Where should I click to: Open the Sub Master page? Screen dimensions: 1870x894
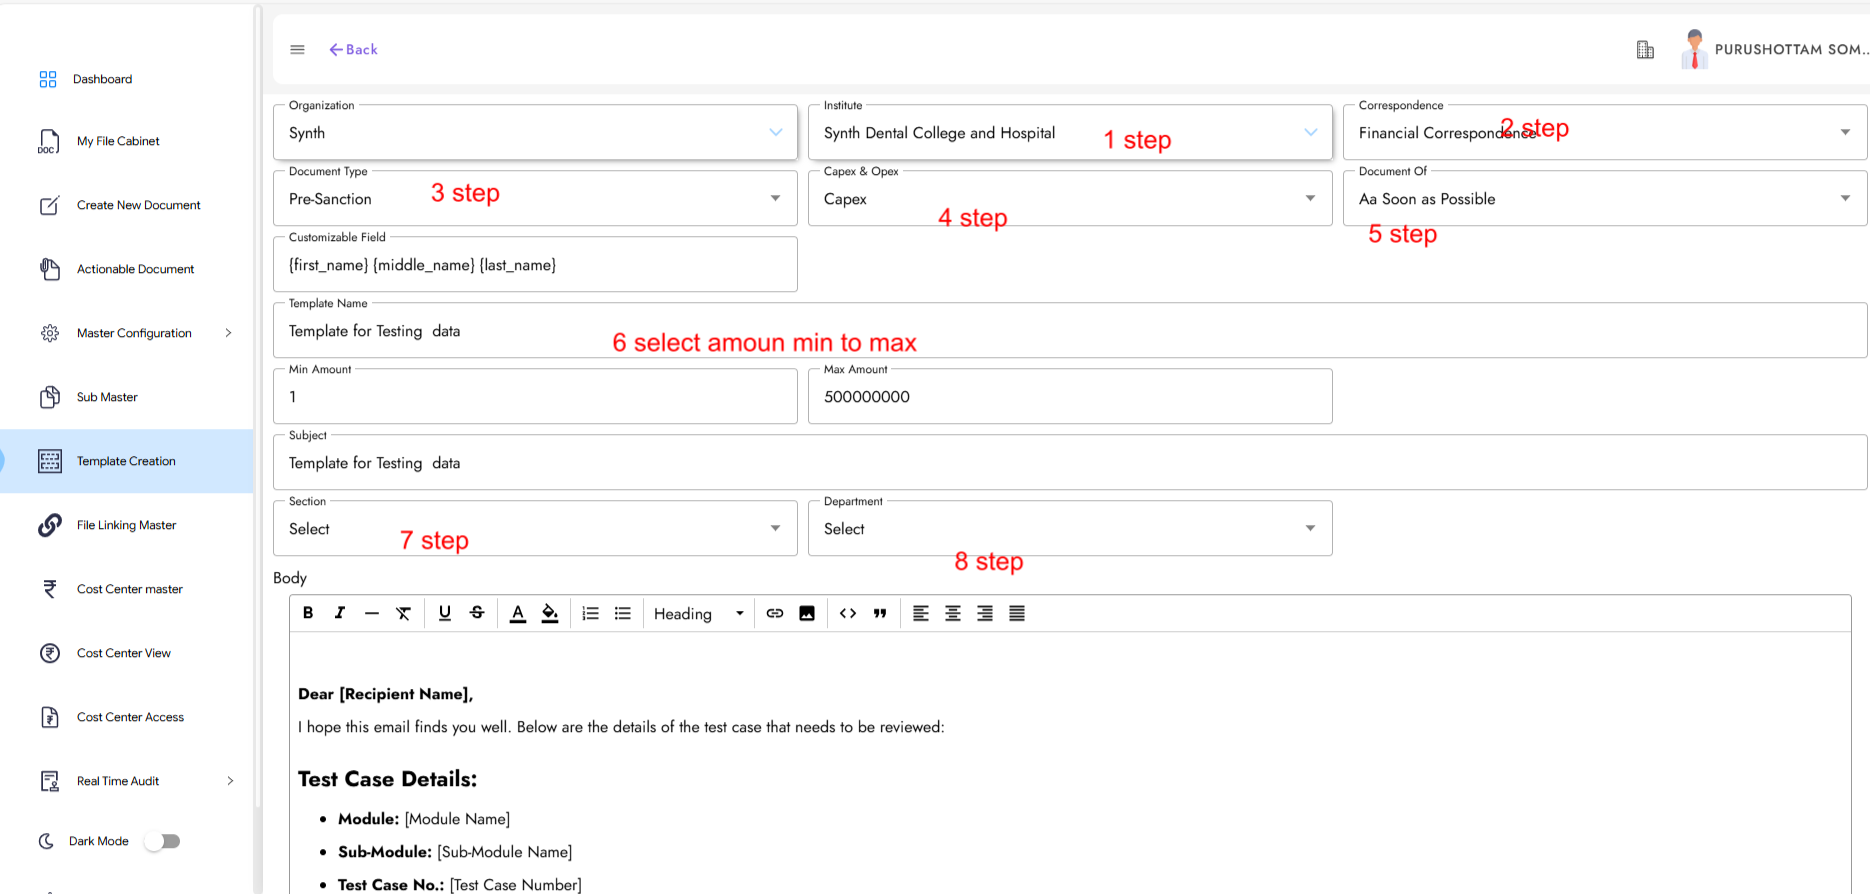(107, 397)
